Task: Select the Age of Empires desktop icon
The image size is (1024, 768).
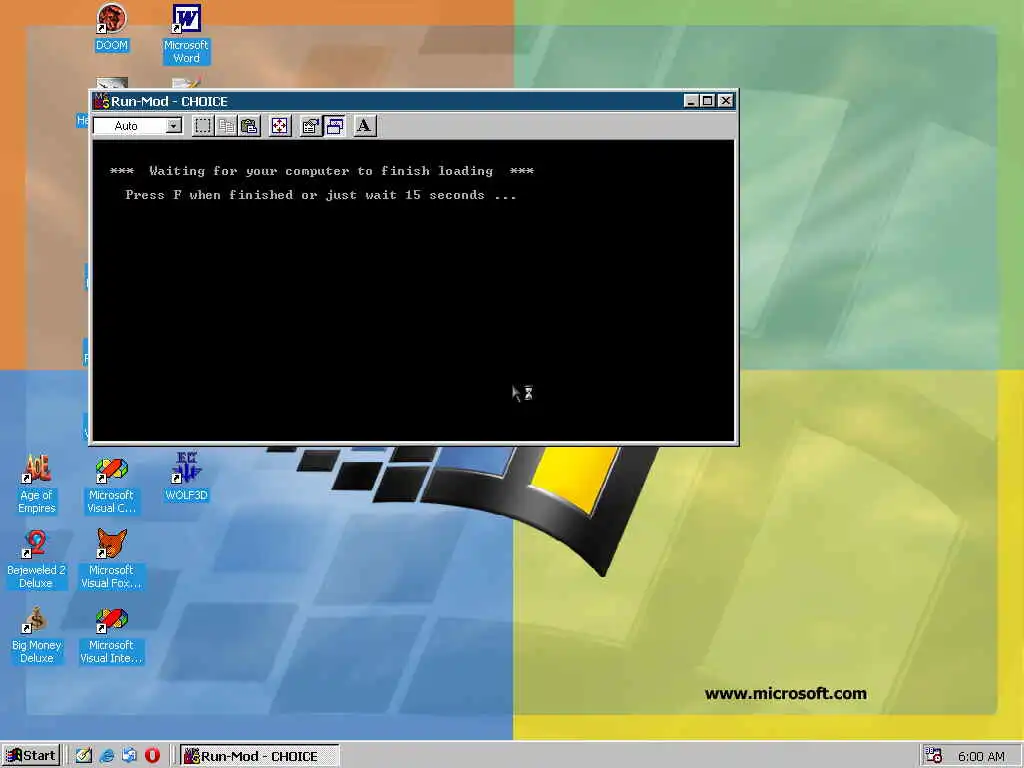Action: [37, 484]
